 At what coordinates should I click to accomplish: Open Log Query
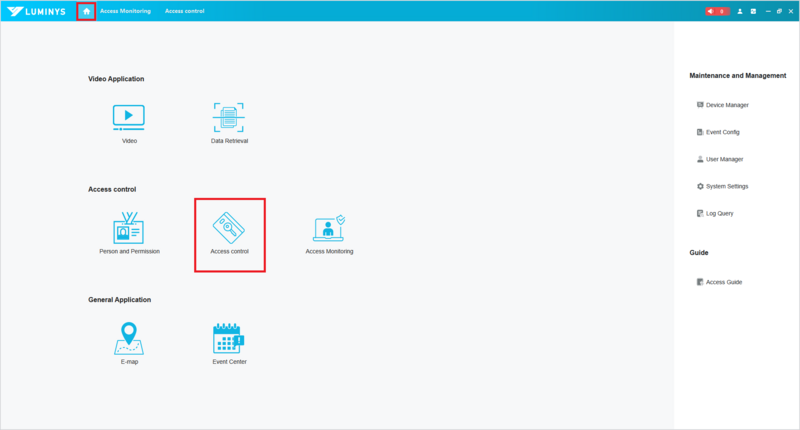pyautogui.click(x=719, y=213)
